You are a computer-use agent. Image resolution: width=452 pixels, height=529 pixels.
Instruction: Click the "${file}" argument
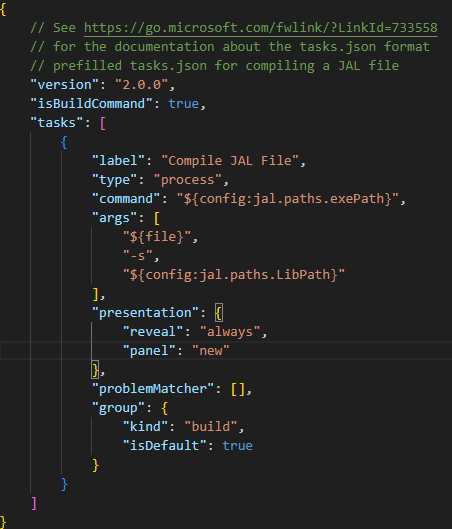tap(157, 237)
